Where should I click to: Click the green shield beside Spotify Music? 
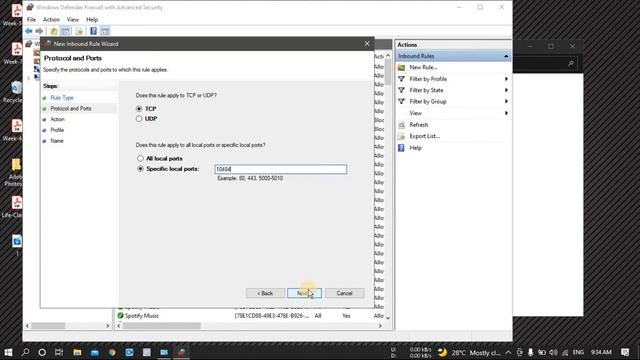(120, 316)
